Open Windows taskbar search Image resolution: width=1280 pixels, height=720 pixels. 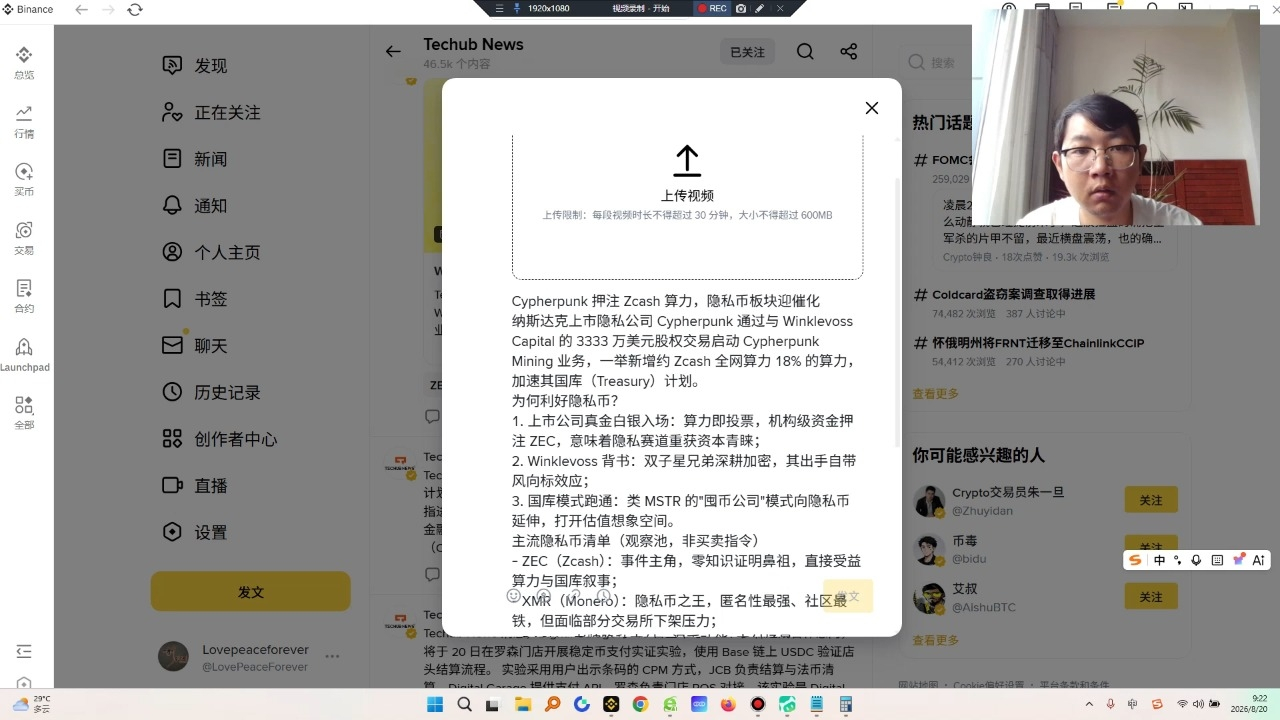(x=464, y=705)
